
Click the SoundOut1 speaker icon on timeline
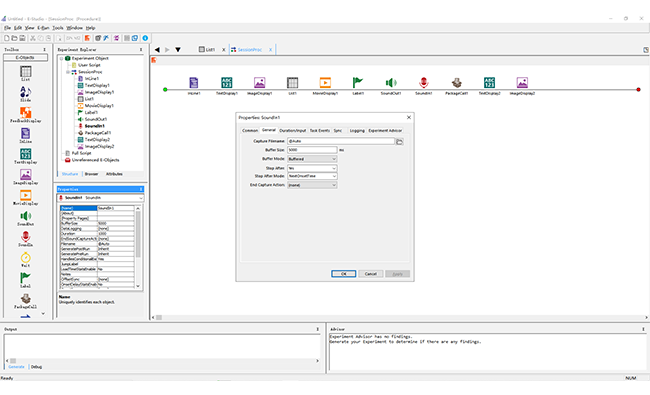point(390,82)
